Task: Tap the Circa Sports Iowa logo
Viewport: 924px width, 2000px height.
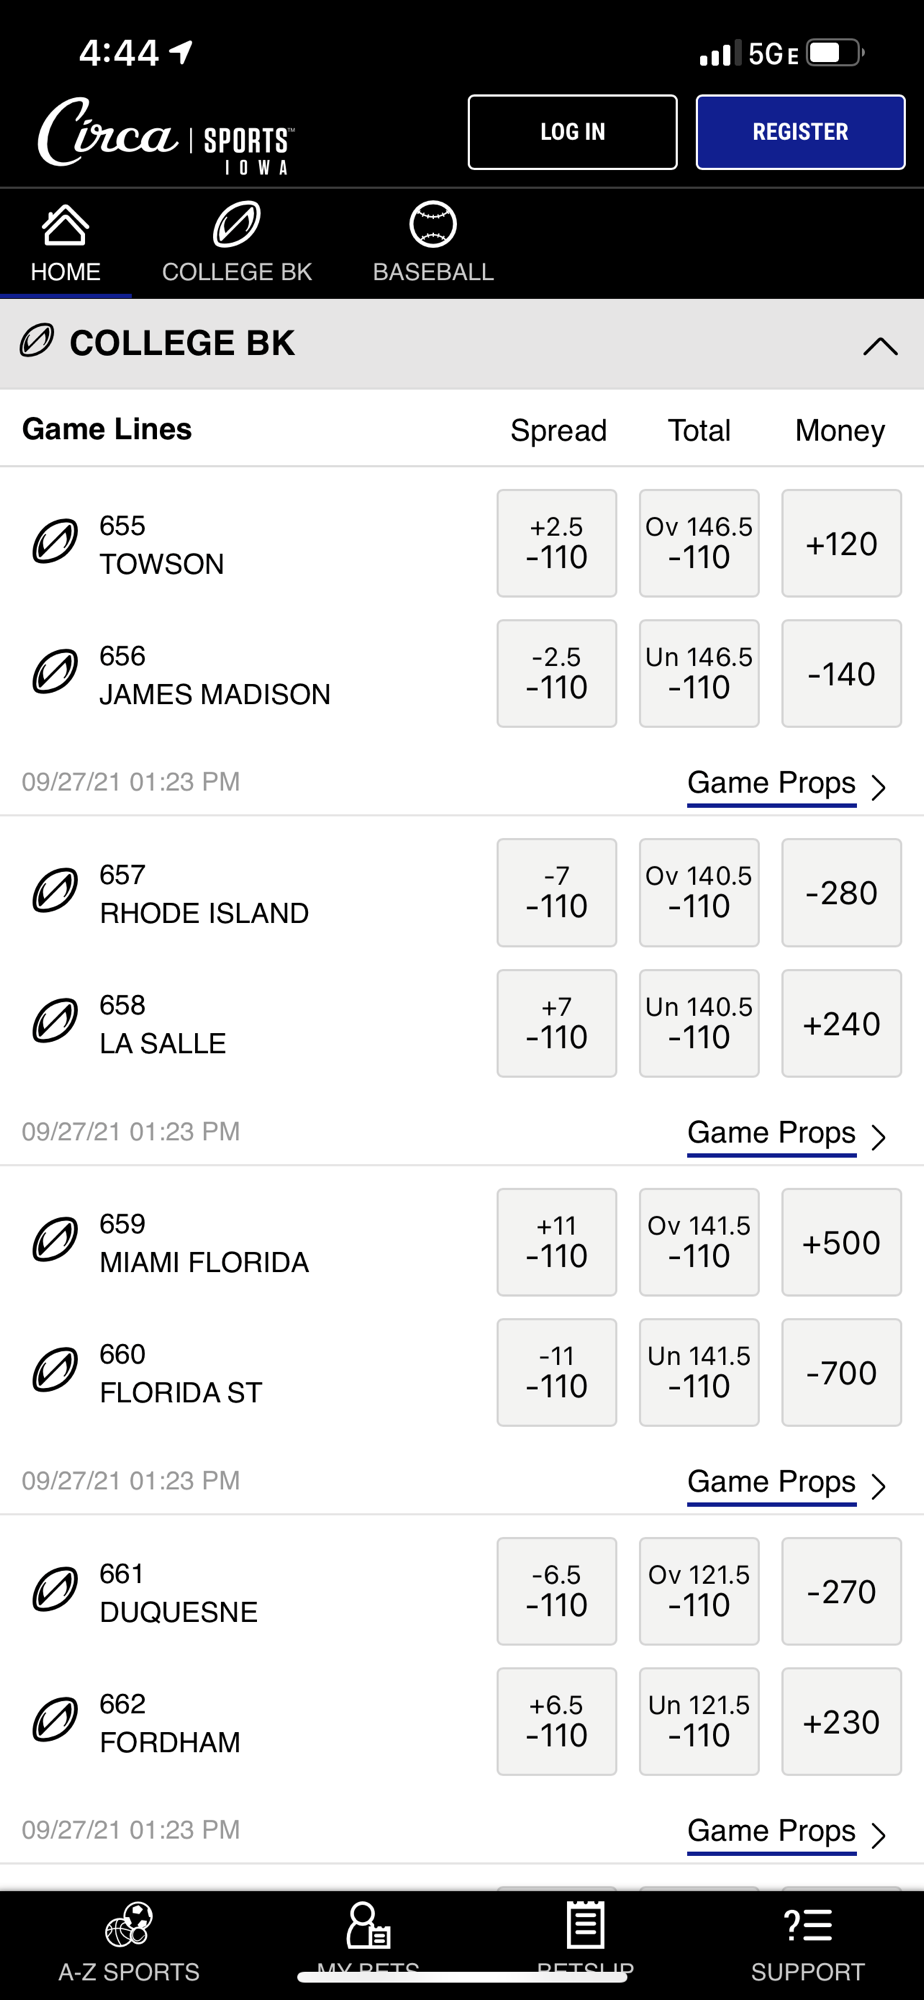Action: point(166,136)
